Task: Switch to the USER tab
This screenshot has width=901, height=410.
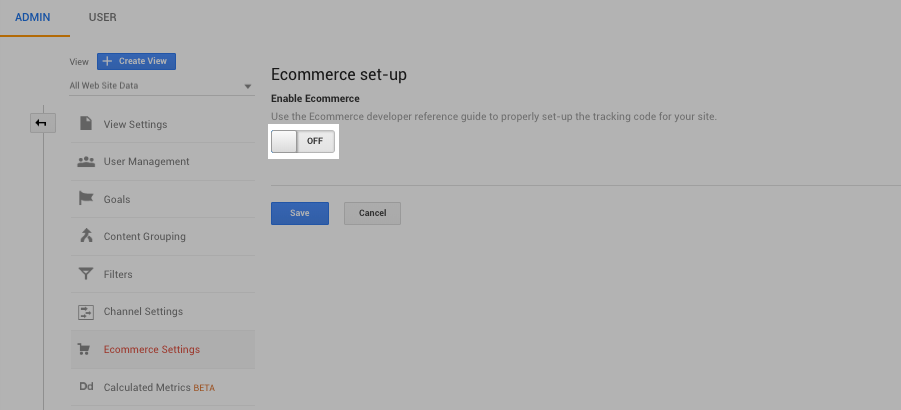Action: click(x=102, y=18)
